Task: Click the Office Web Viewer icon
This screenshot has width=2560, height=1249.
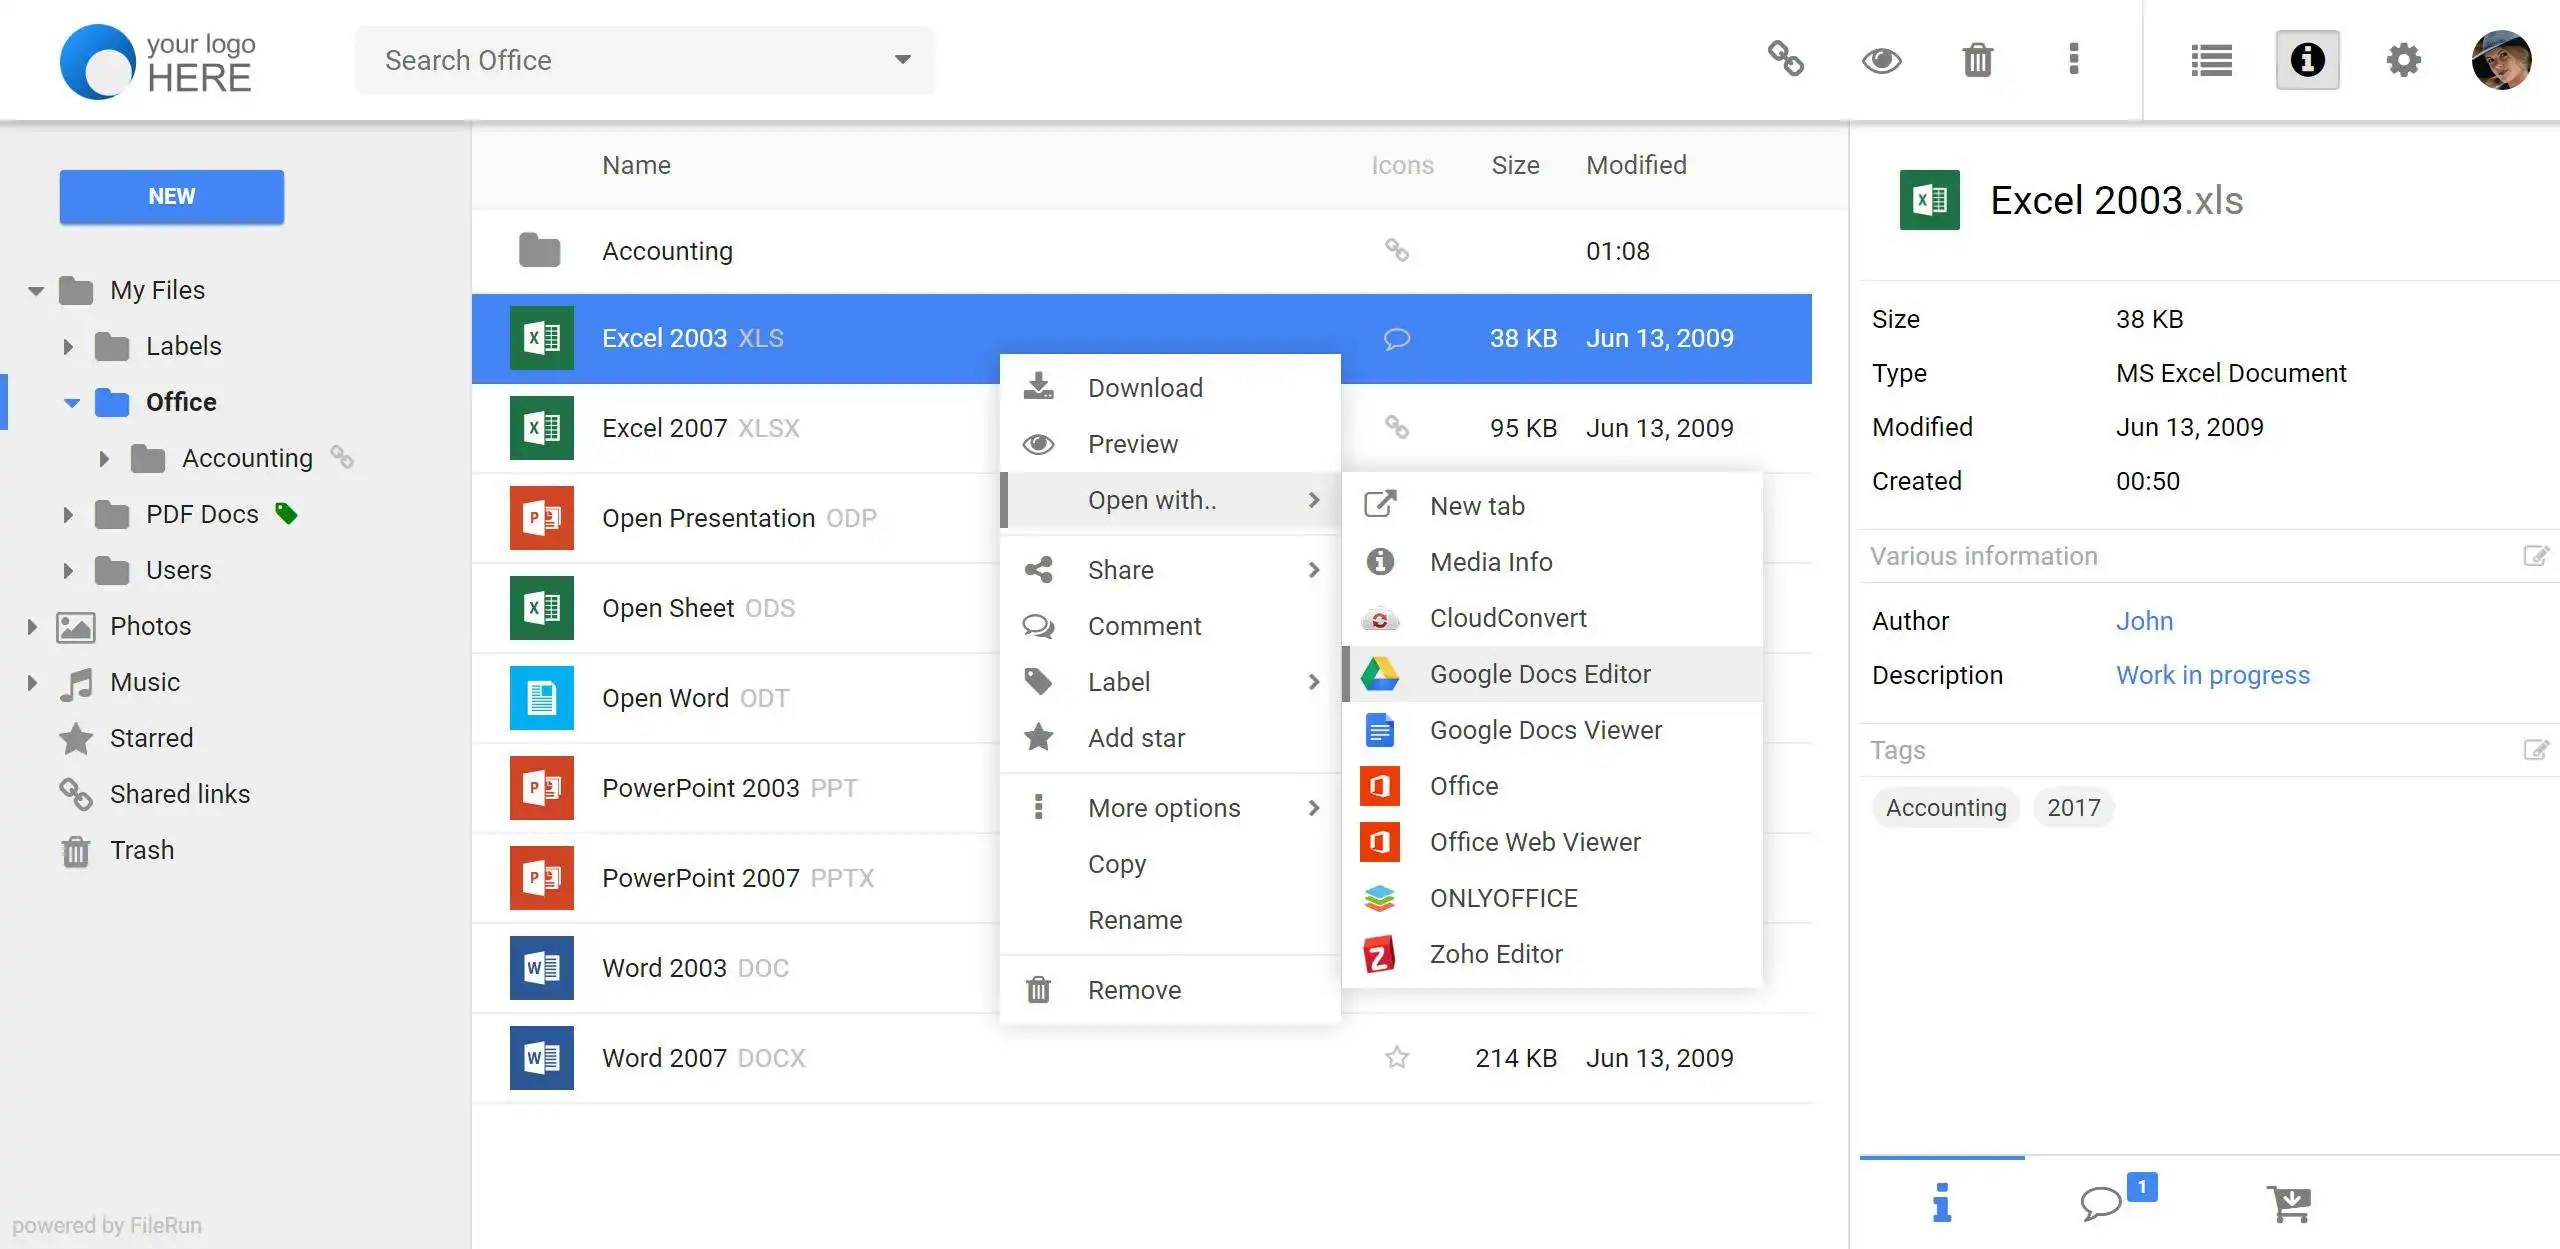Action: pyautogui.click(x=1378, y=841)
